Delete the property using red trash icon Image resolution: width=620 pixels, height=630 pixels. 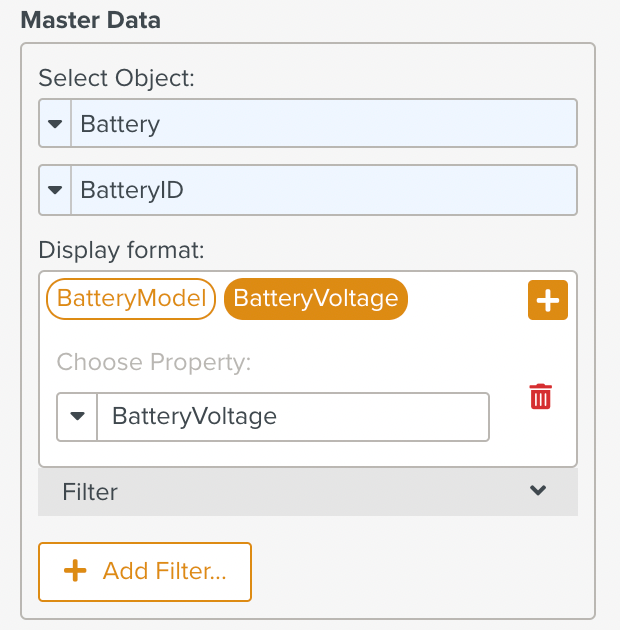540,396
